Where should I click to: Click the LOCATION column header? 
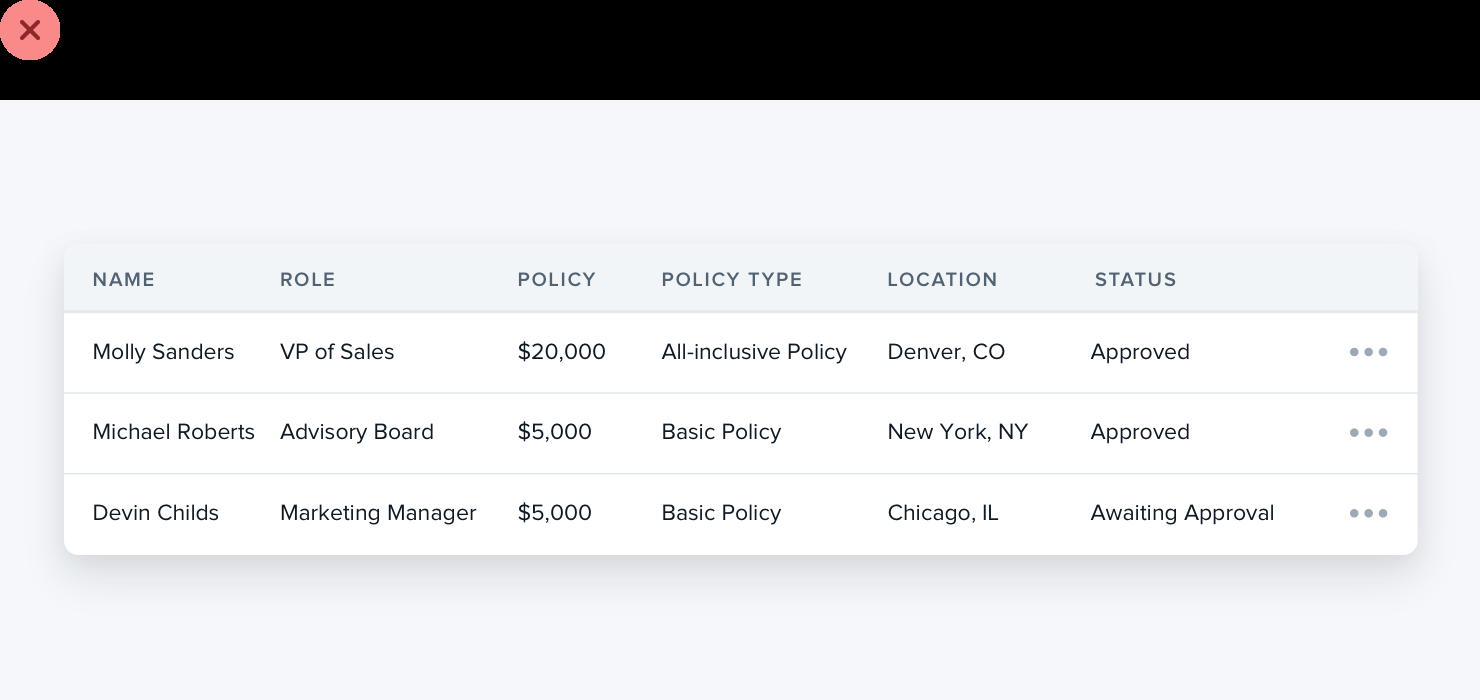[x=942, y=280]
